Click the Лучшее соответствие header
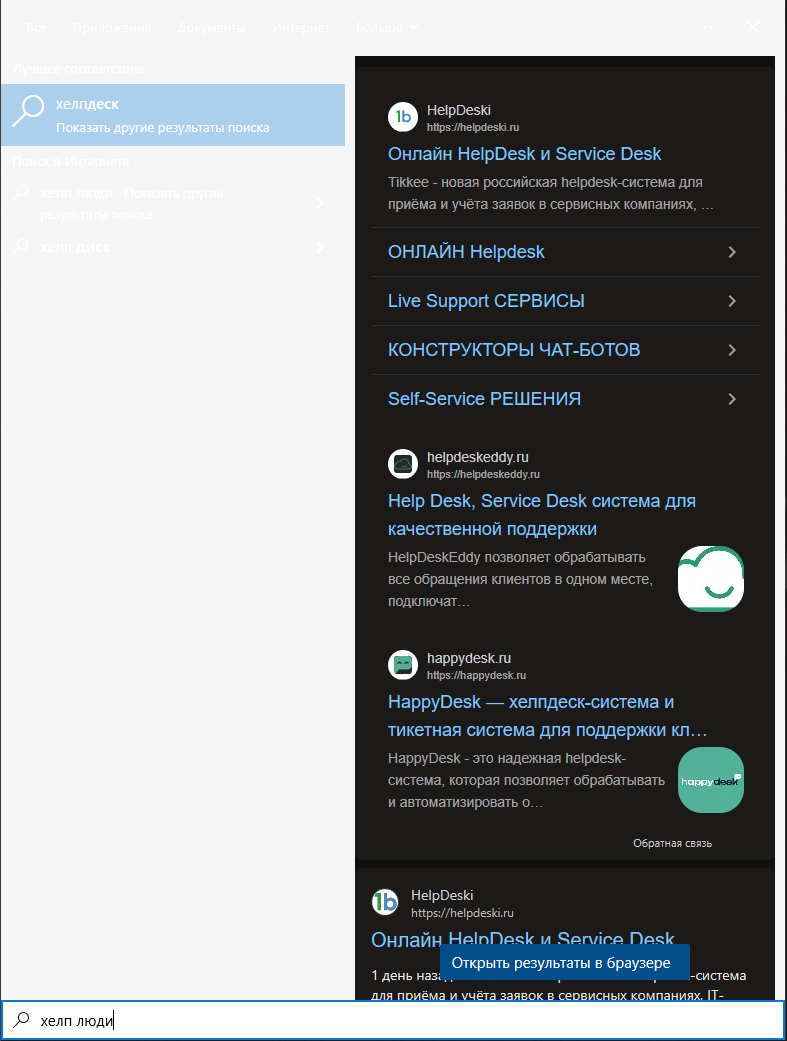The width and height of the screenshot is (787, 1041). (78, 68)
